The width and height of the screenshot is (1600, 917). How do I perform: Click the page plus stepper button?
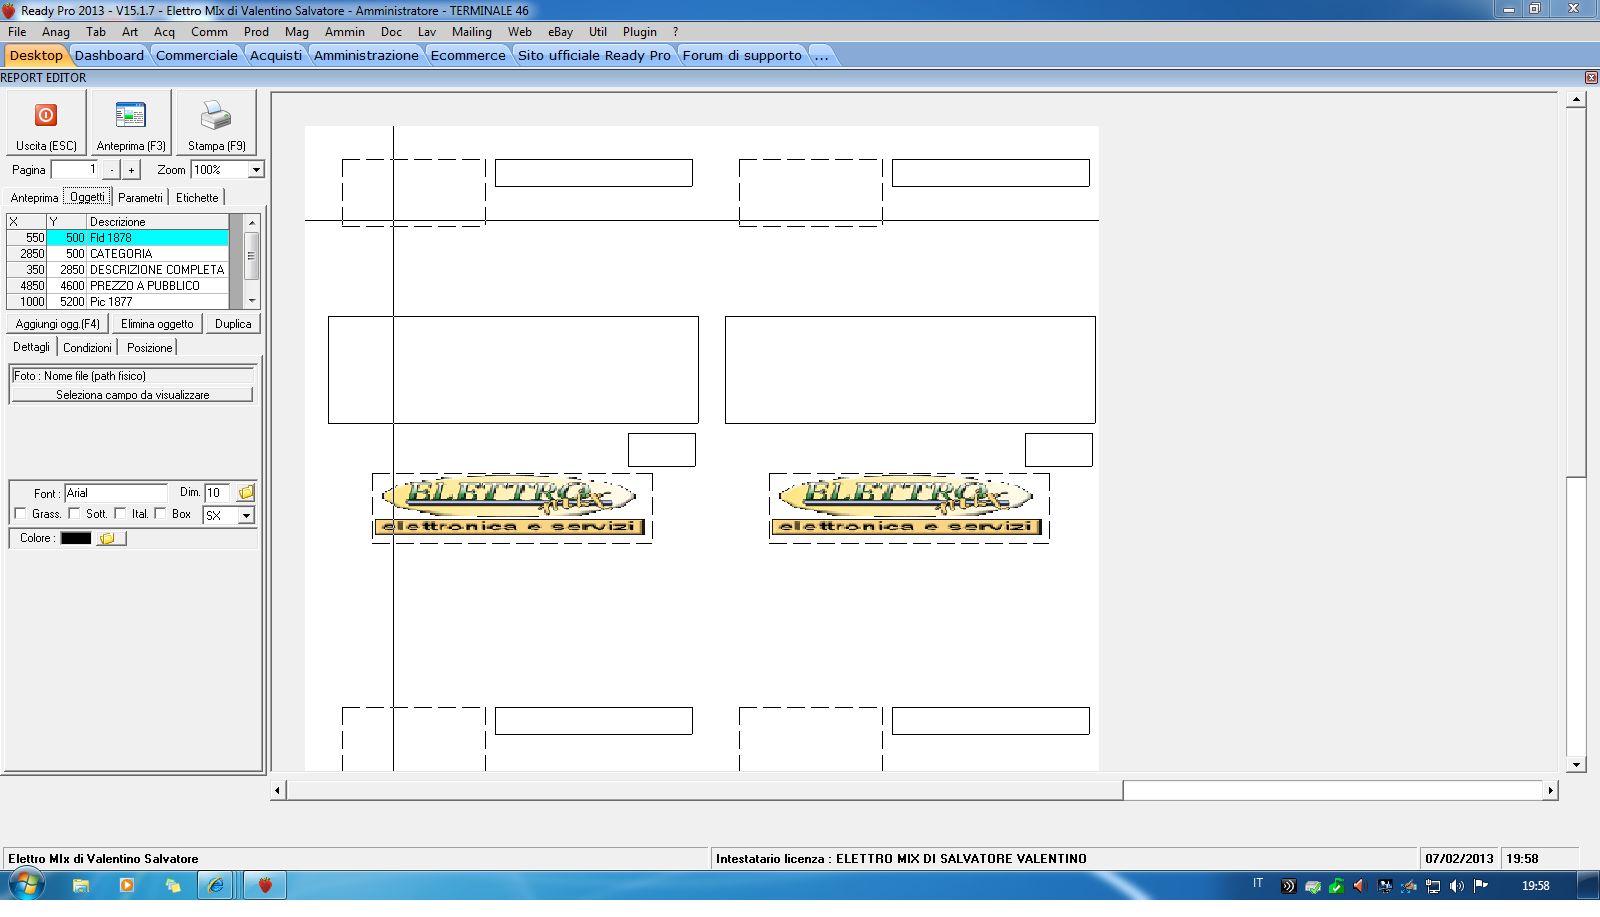click(131, 170)
